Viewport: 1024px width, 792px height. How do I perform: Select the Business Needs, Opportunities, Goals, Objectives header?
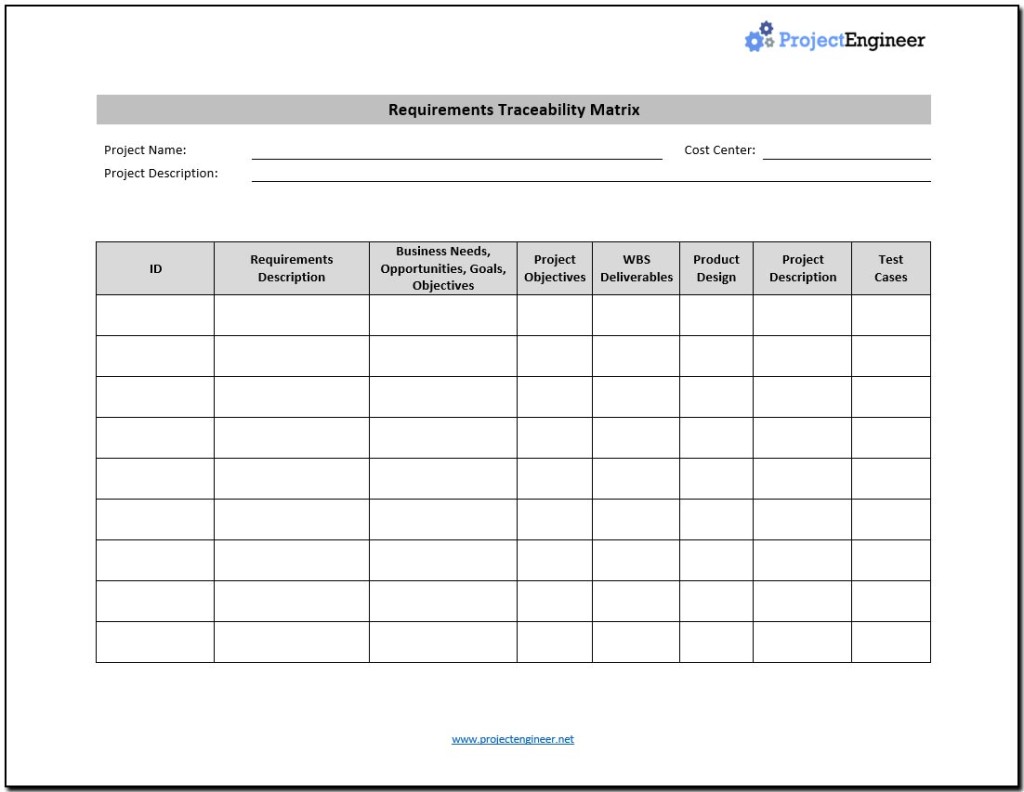[442, 267]
